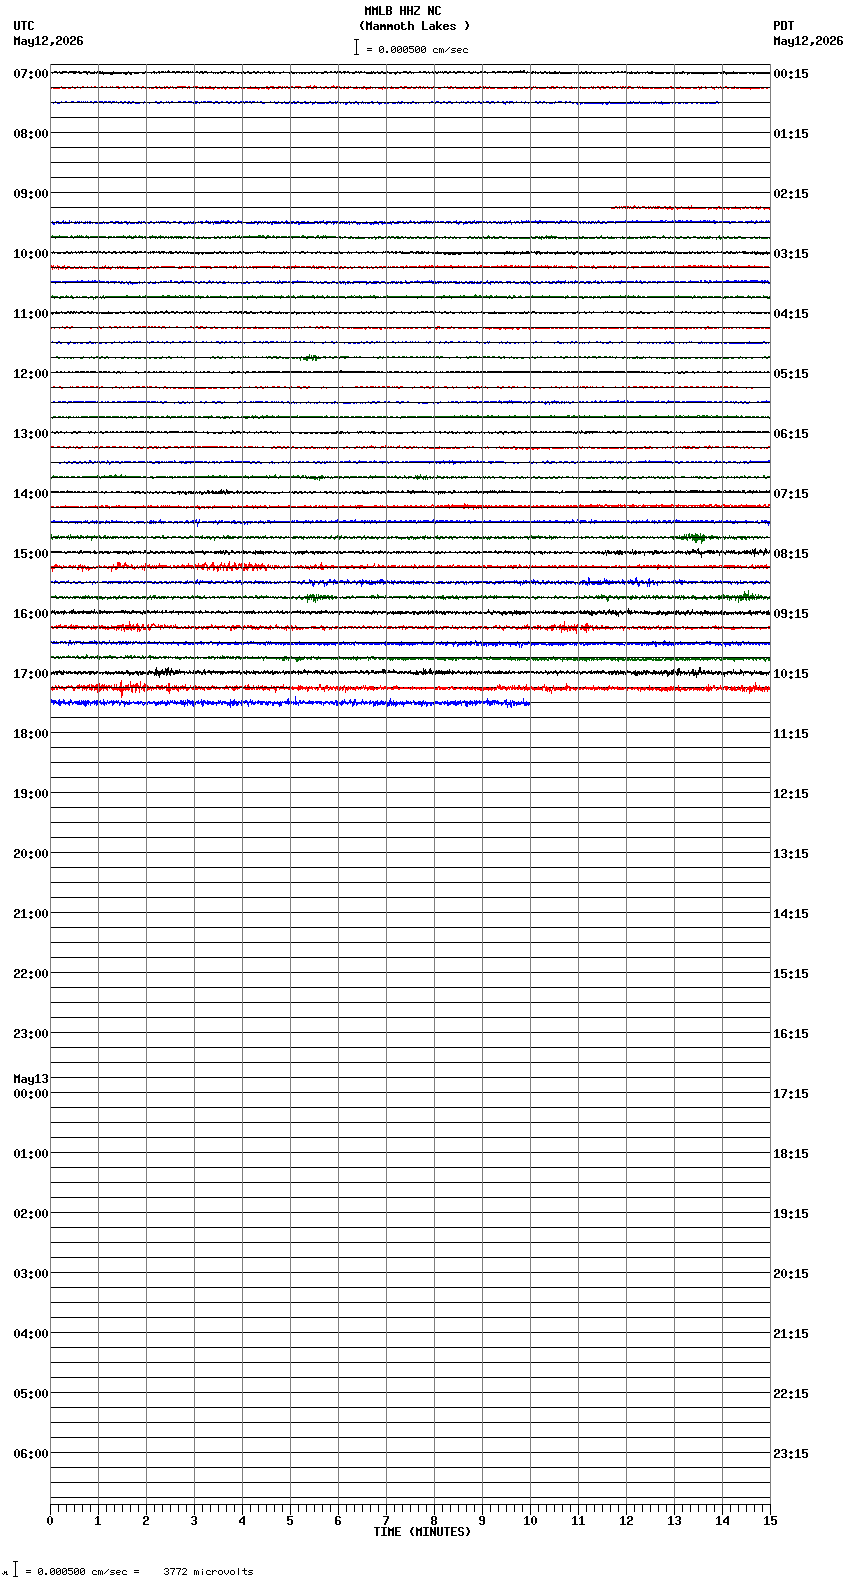Click the '3' minute tick label
850x1584 pixels.
click(x=194, y=1521)
